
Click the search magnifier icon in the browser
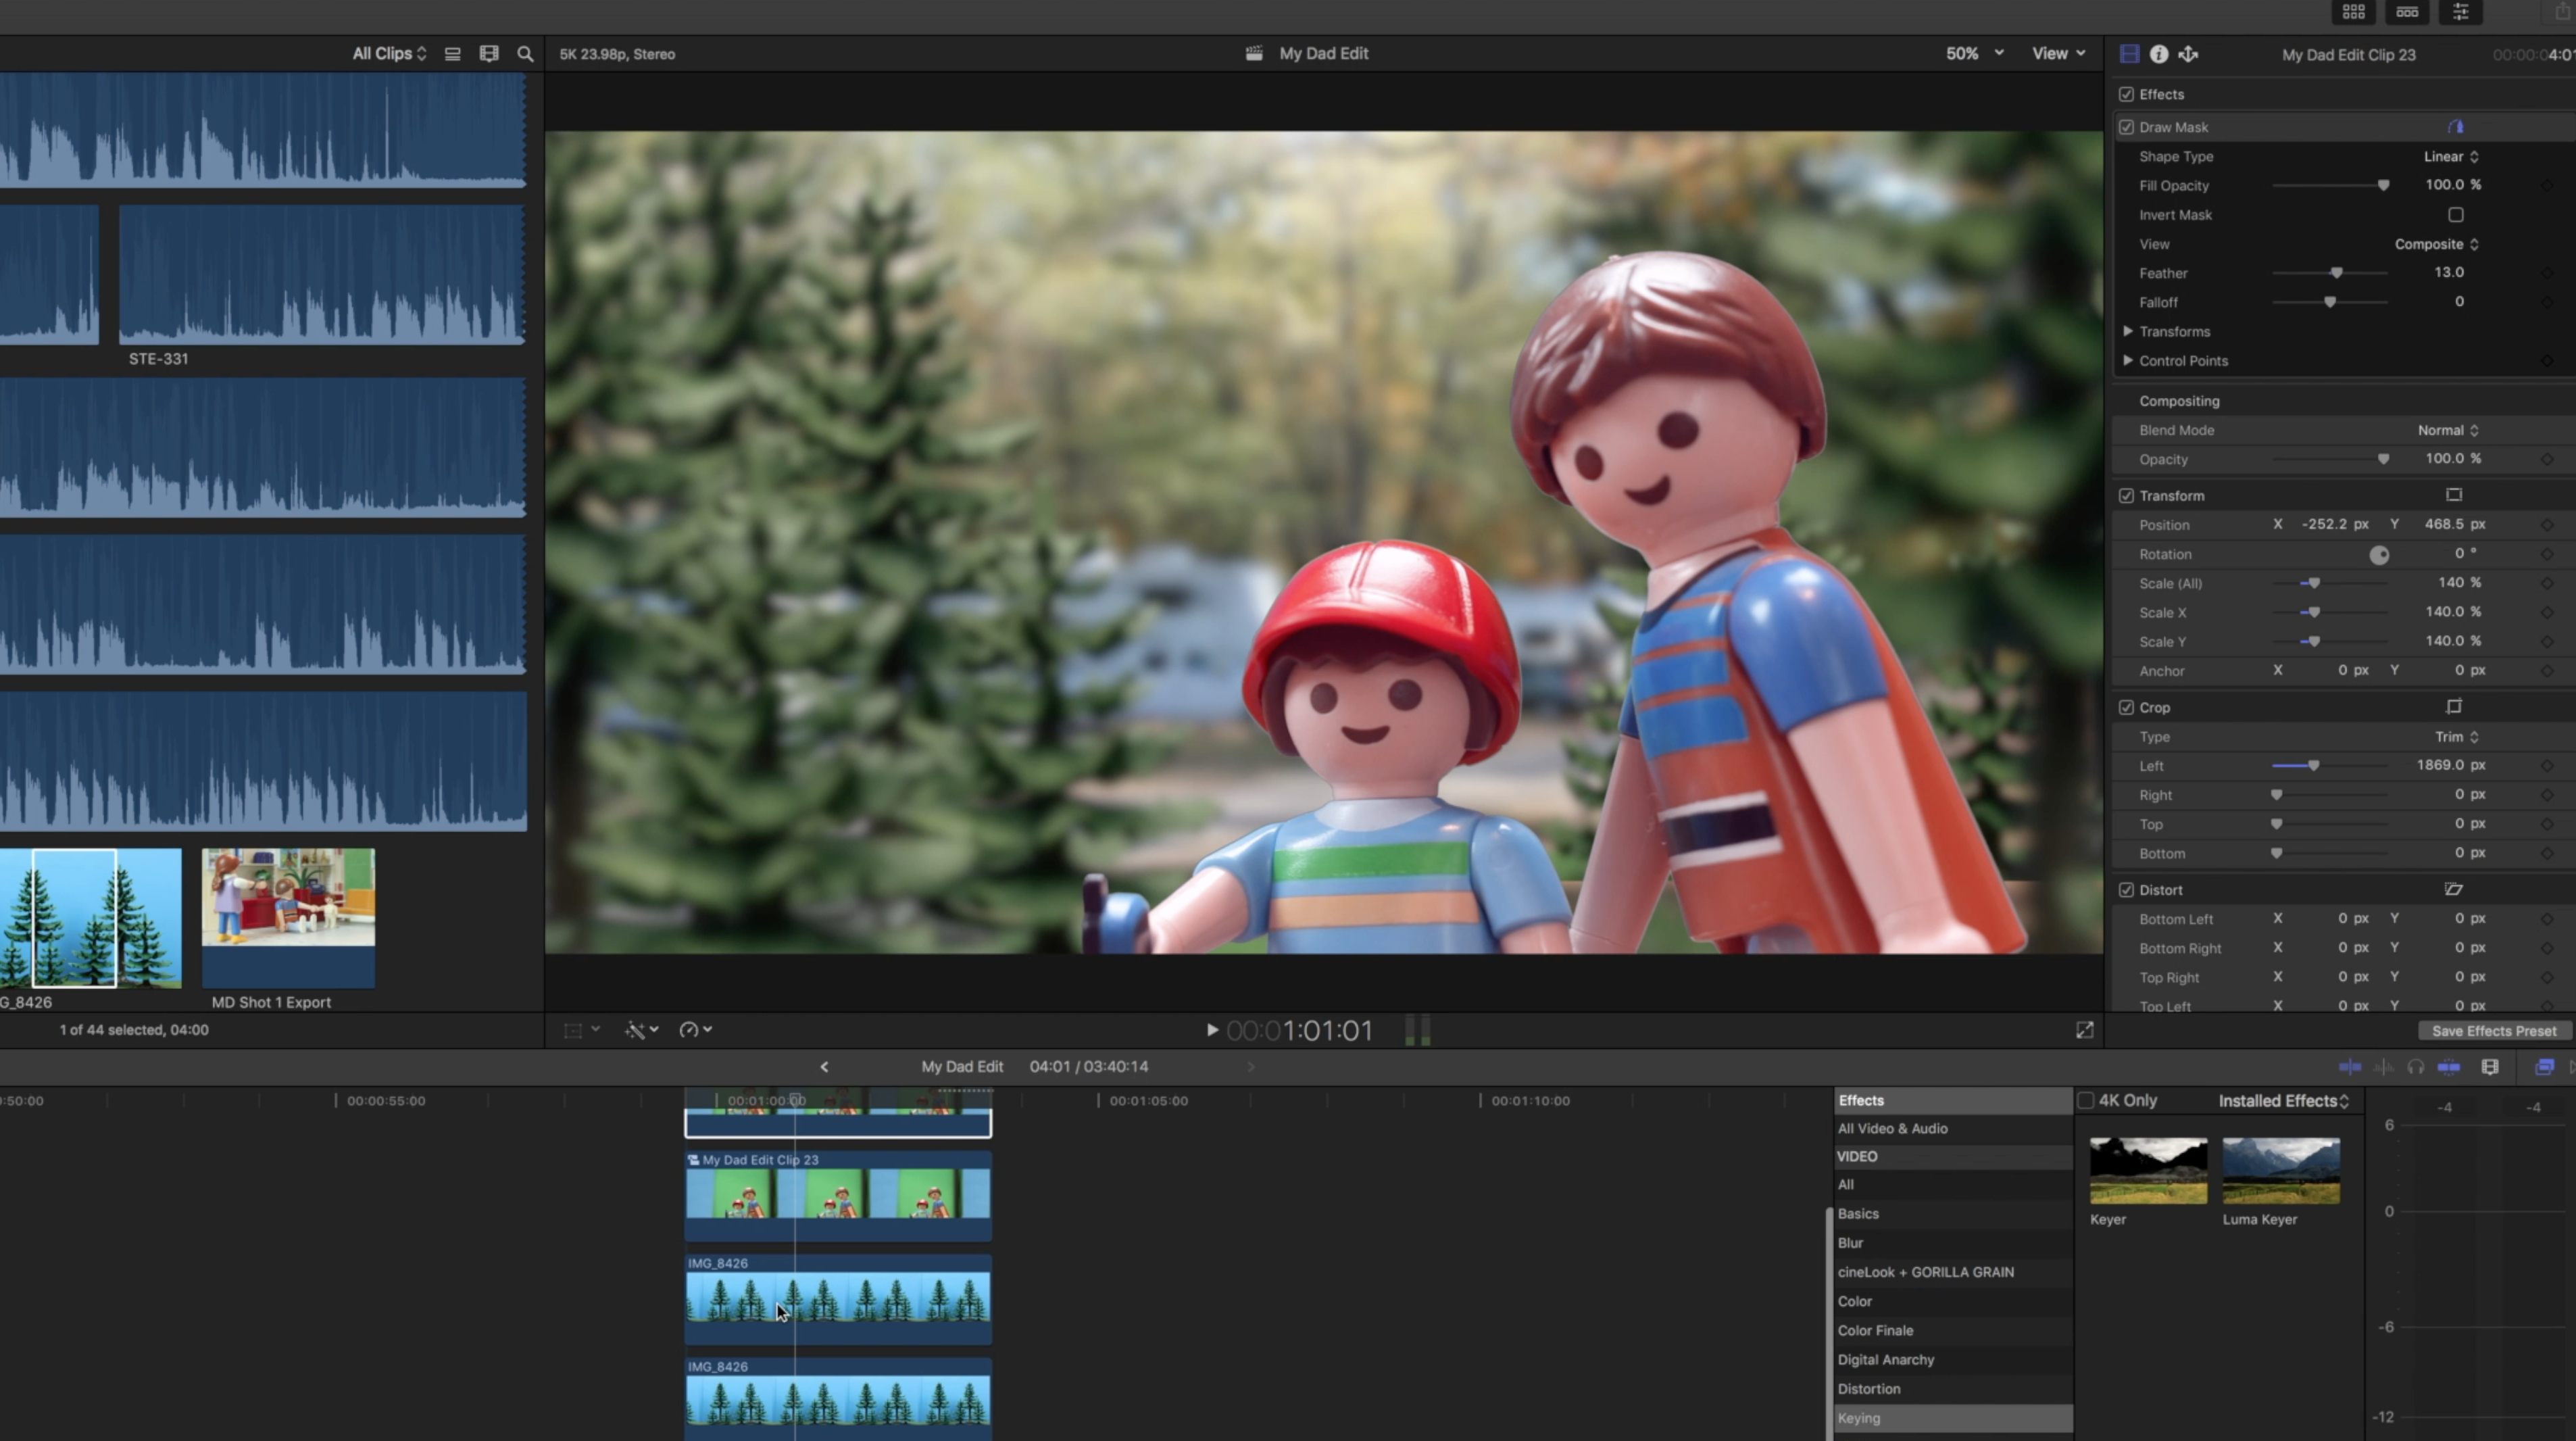click(525, 54)
